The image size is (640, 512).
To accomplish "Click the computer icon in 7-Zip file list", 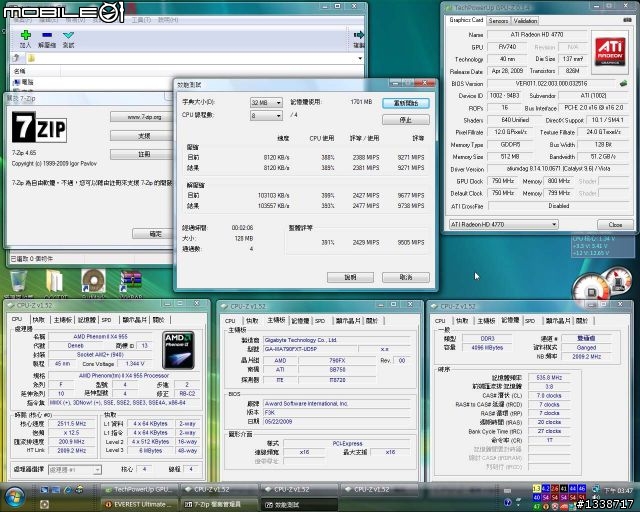I will click(16, 82).
